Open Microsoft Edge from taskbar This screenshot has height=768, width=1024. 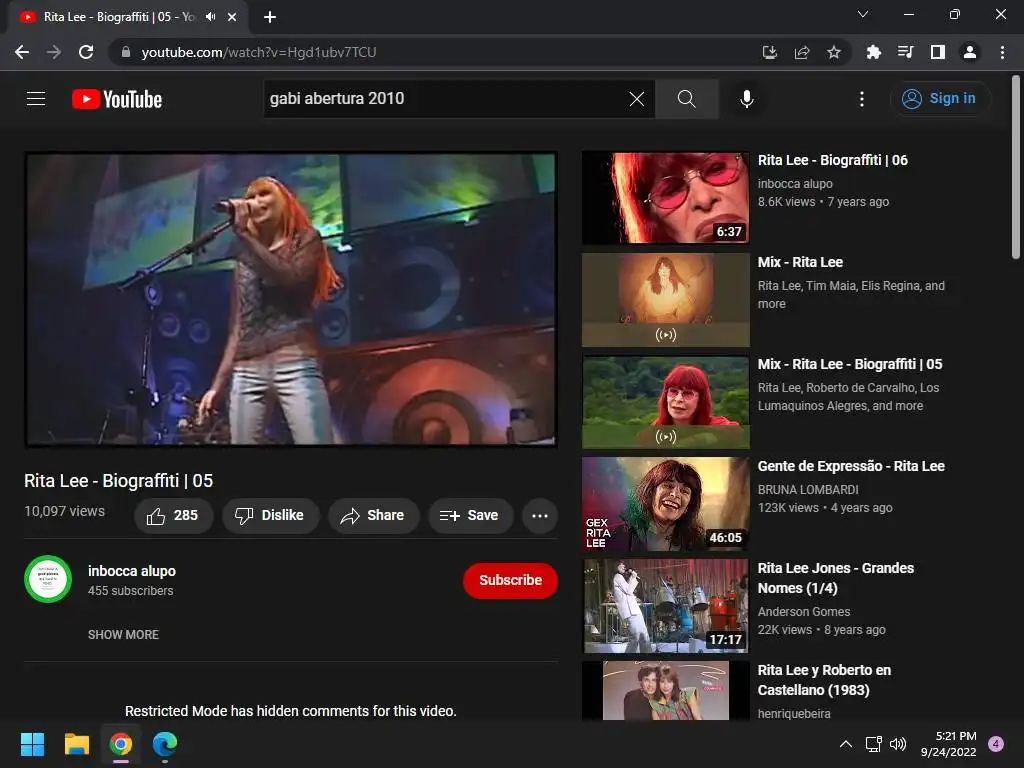tap(165, 744)
